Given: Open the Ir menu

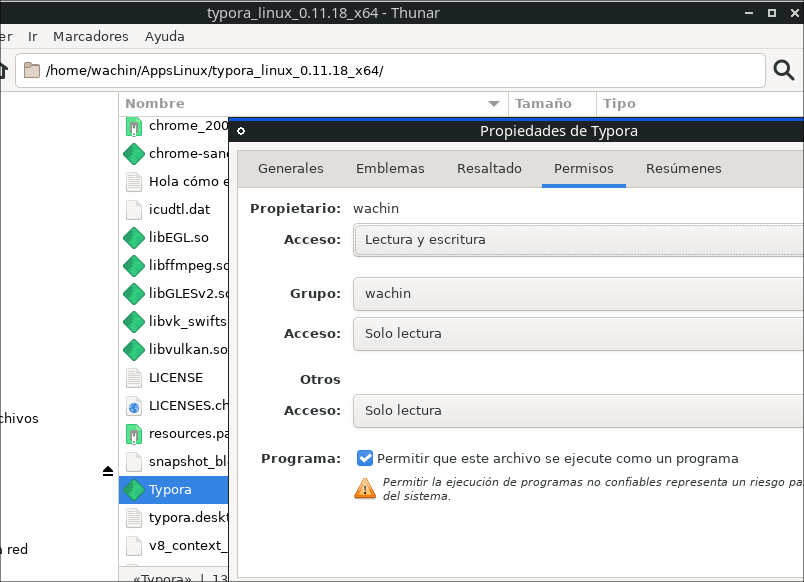Looking at the screenshot, I should (33, 37).
